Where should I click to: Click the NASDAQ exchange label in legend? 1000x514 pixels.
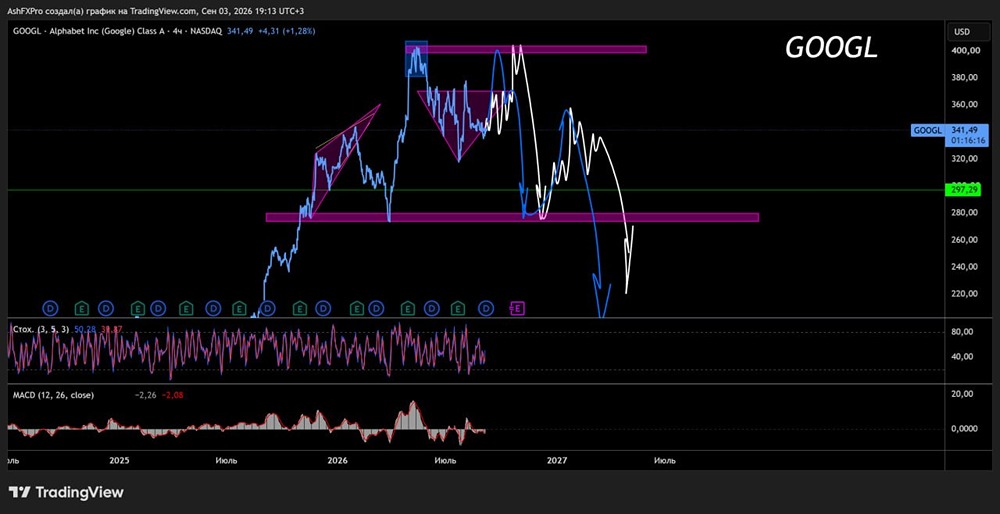207,31
